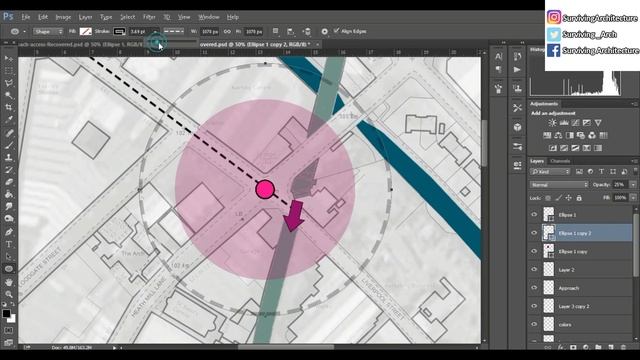The image size is (640, 360).
Task: Select the Move tool
Action: [9, 58]
